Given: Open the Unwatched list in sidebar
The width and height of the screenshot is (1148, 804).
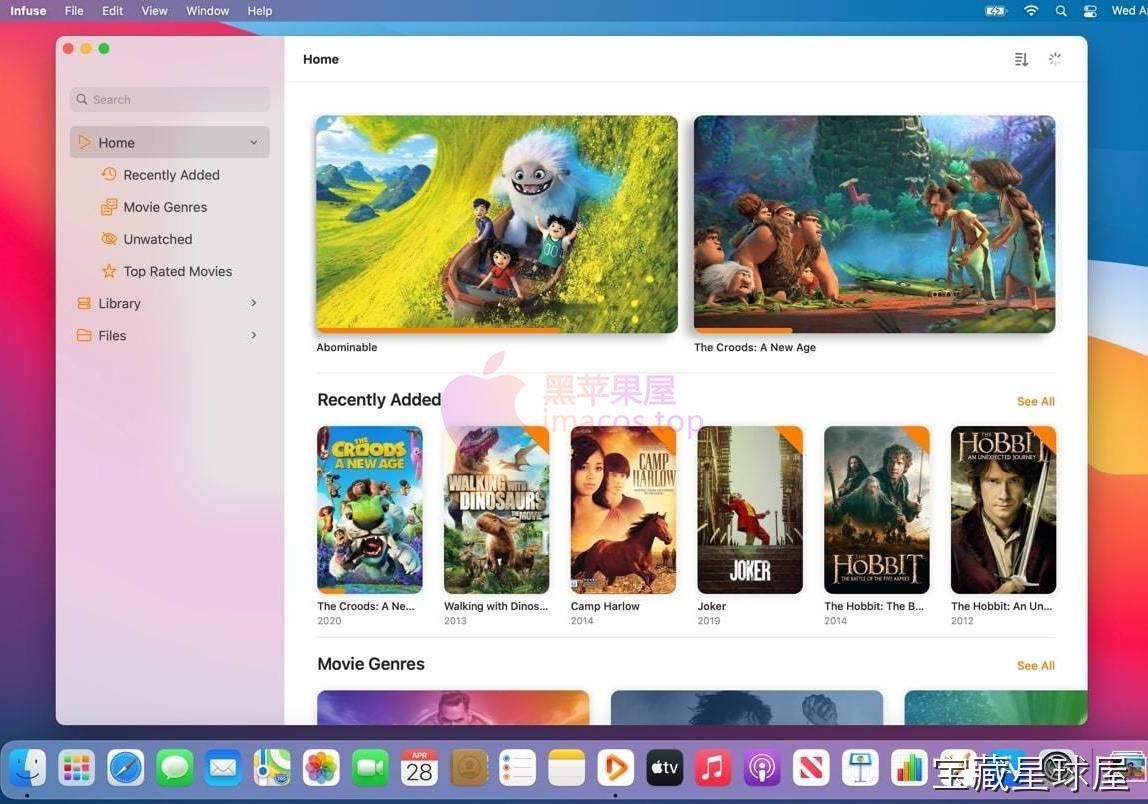Looking at the screenshot, I should 157,239.
